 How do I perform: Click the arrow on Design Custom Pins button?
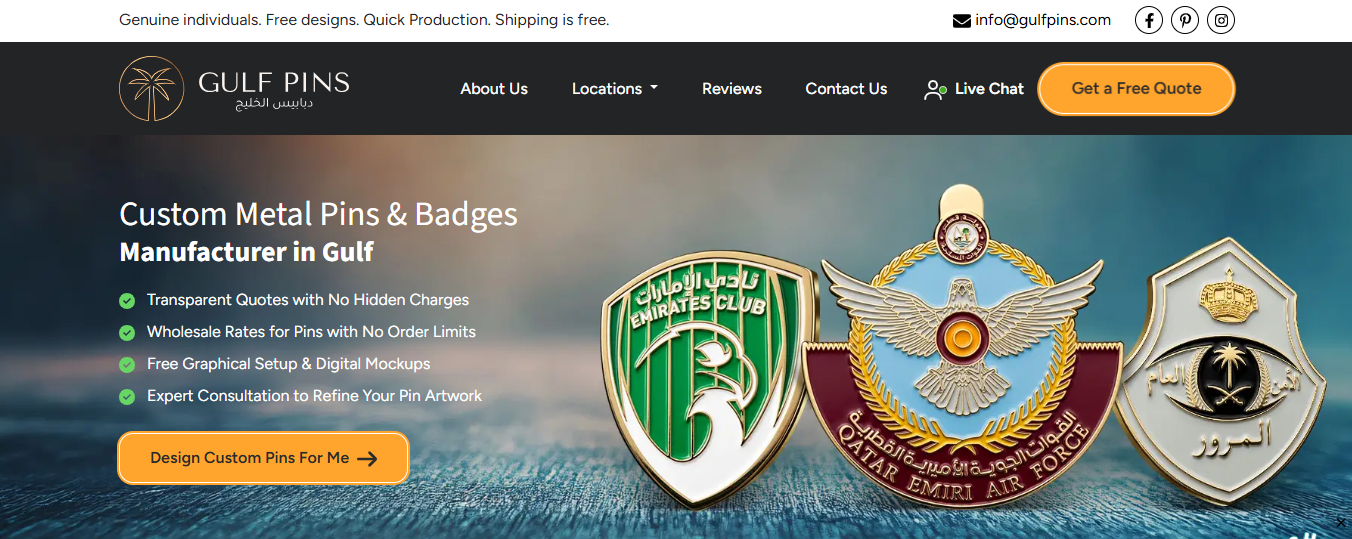click(368, 458)
